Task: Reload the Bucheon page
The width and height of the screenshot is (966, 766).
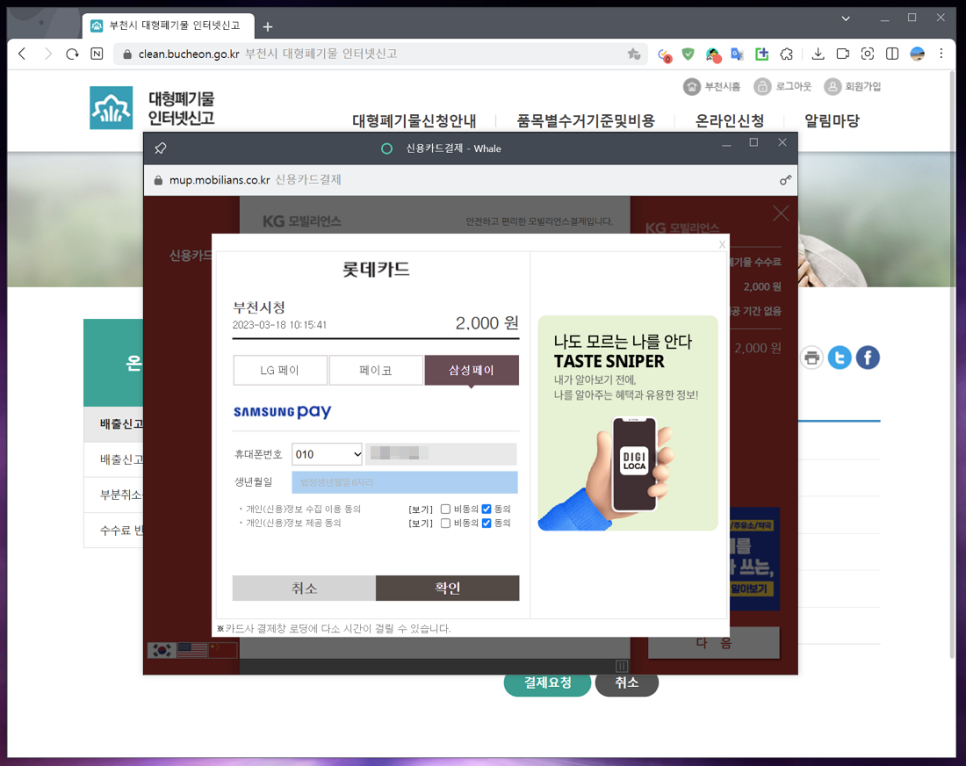Action: coord(72,54)
